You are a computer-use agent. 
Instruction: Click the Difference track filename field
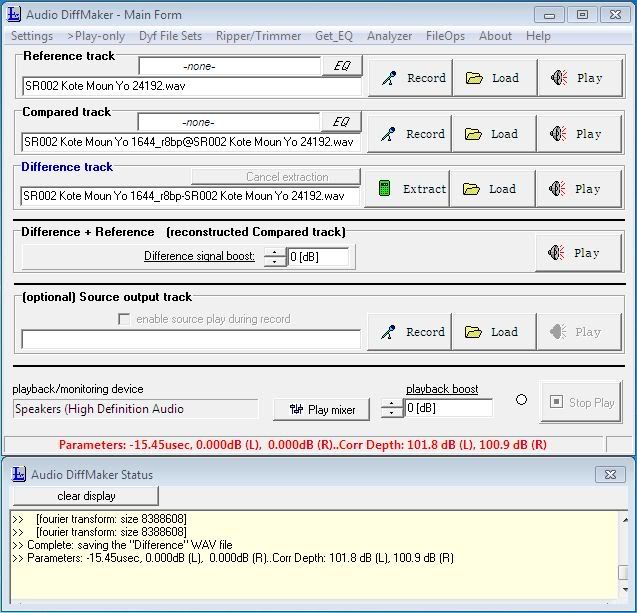(x=190, y=197)
